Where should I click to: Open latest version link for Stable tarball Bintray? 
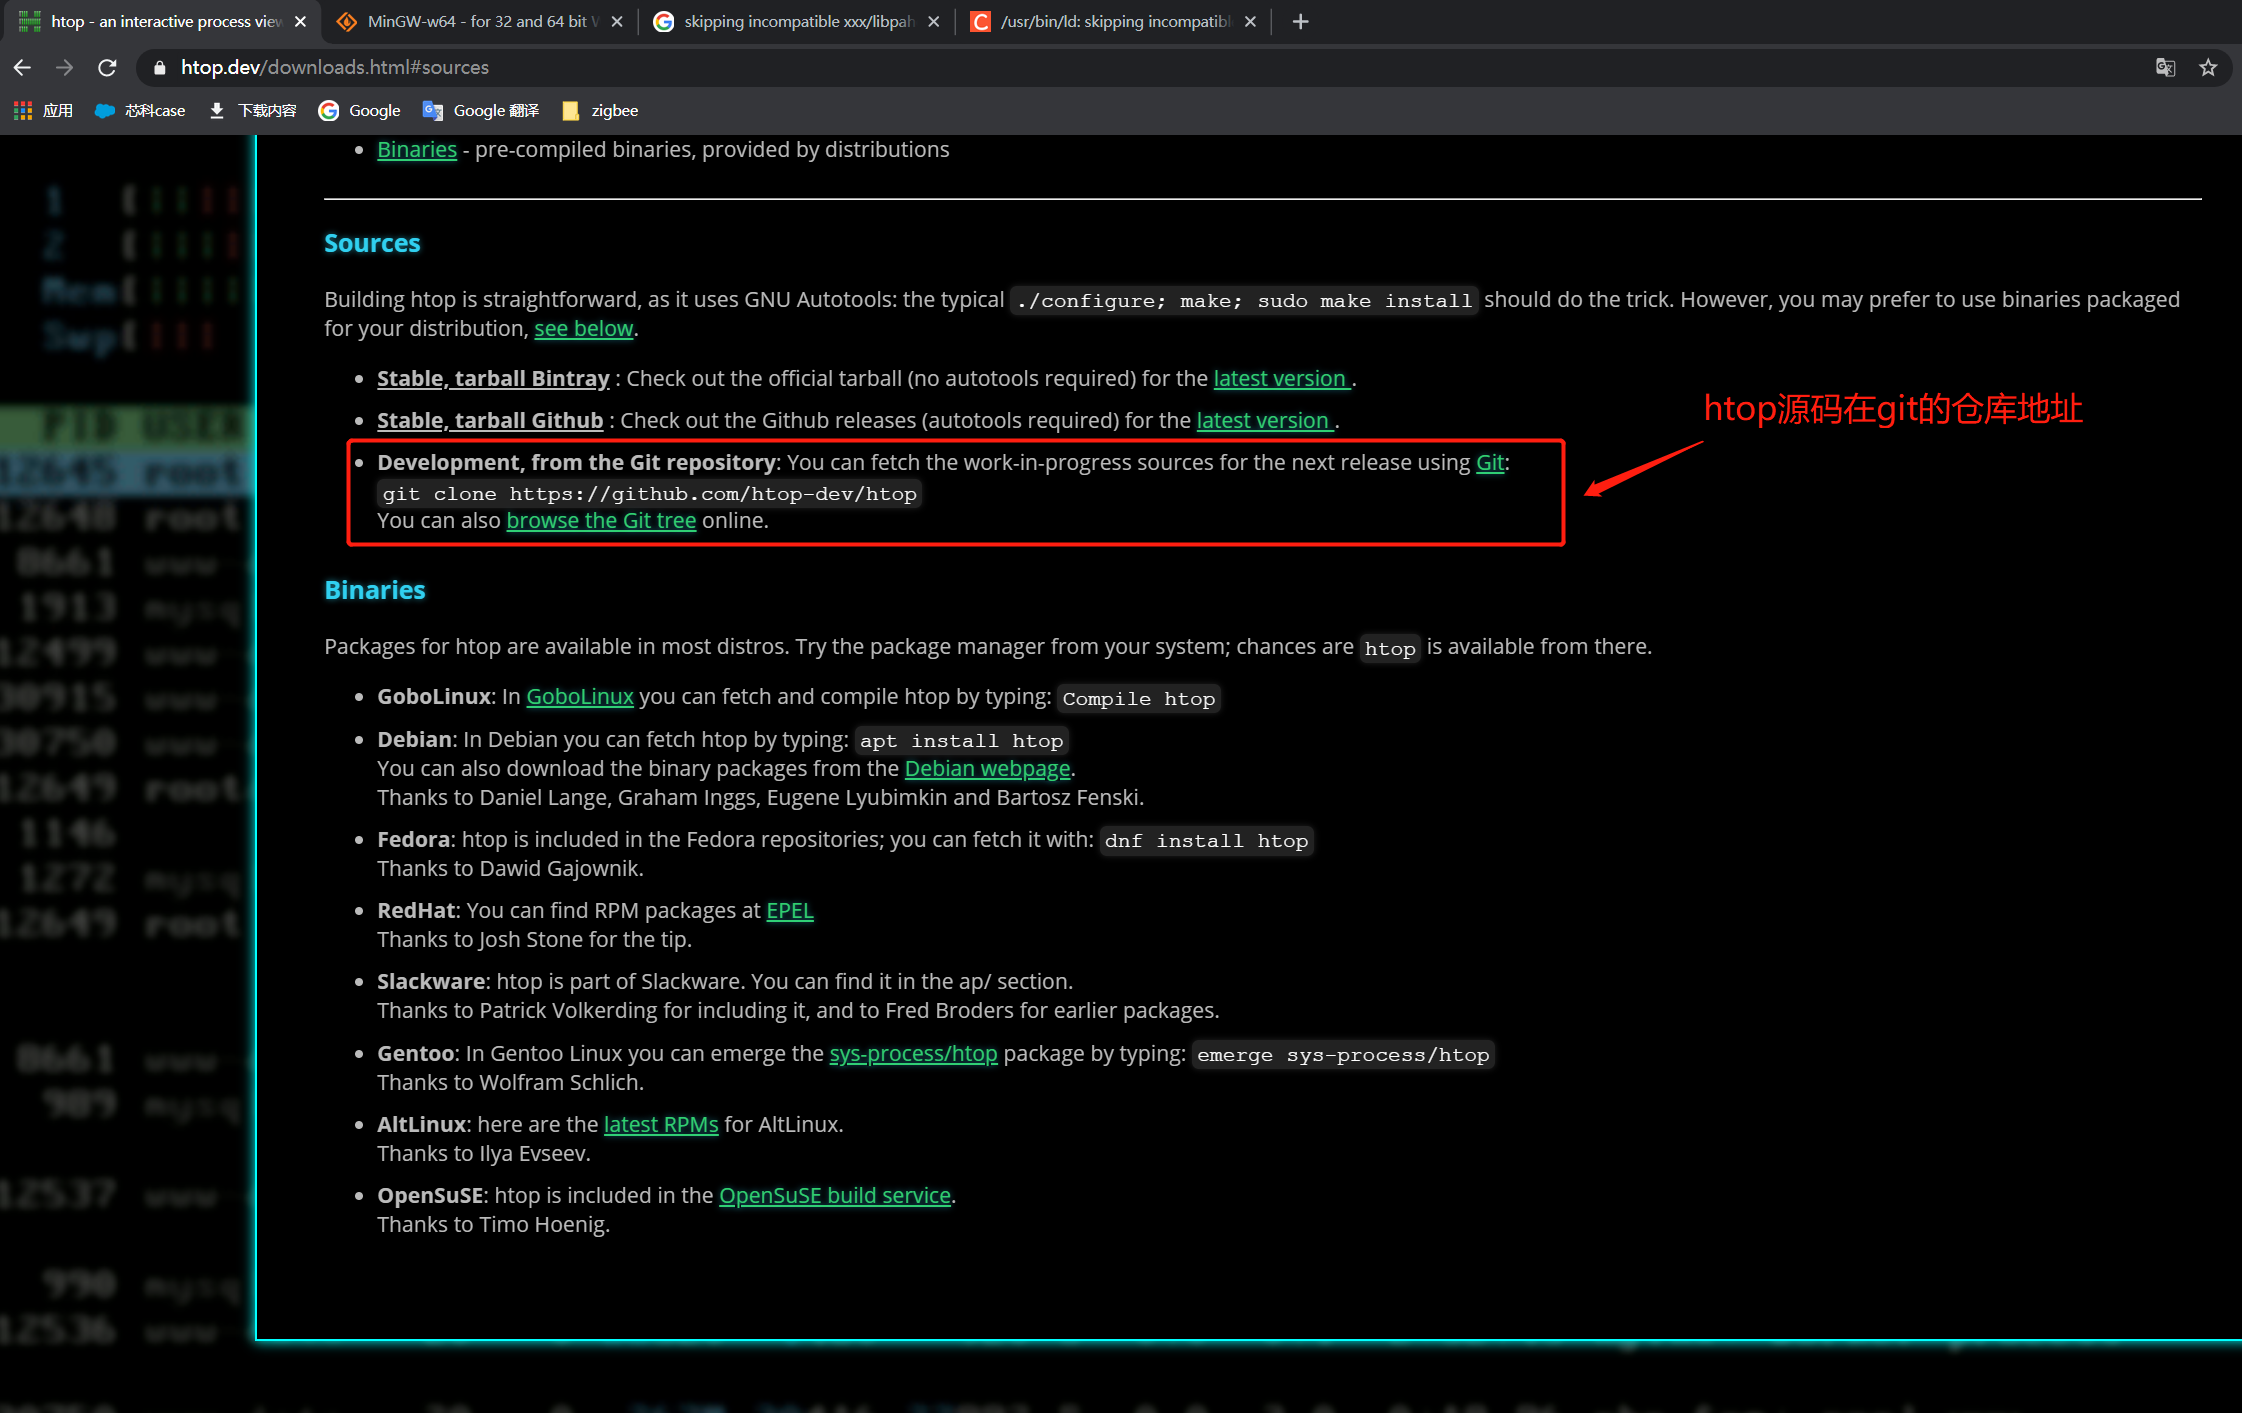coord(1281,378)
